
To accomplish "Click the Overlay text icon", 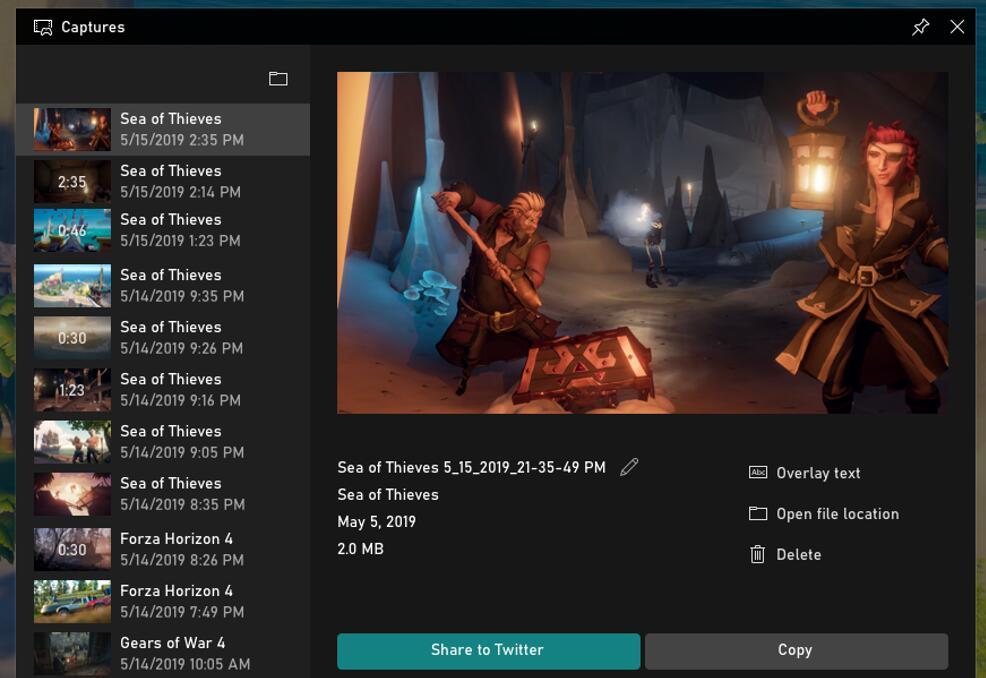I will pos(758,472).
